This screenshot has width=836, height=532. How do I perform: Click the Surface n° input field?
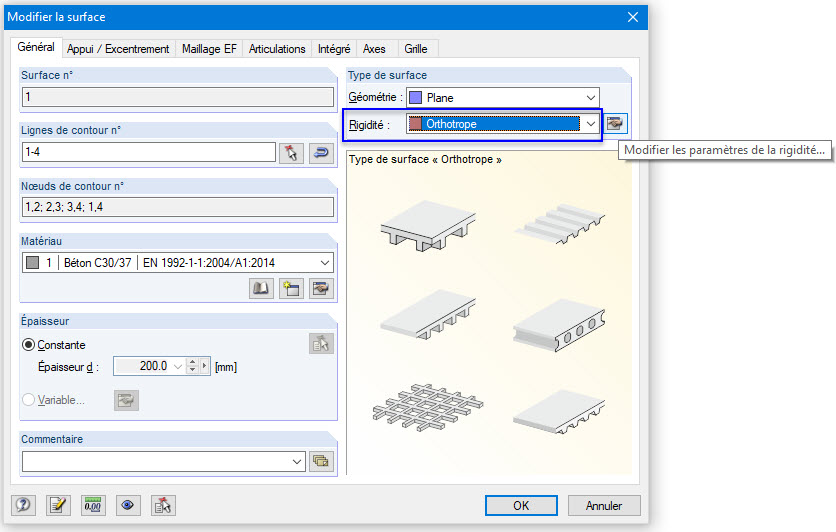(178, 97)
